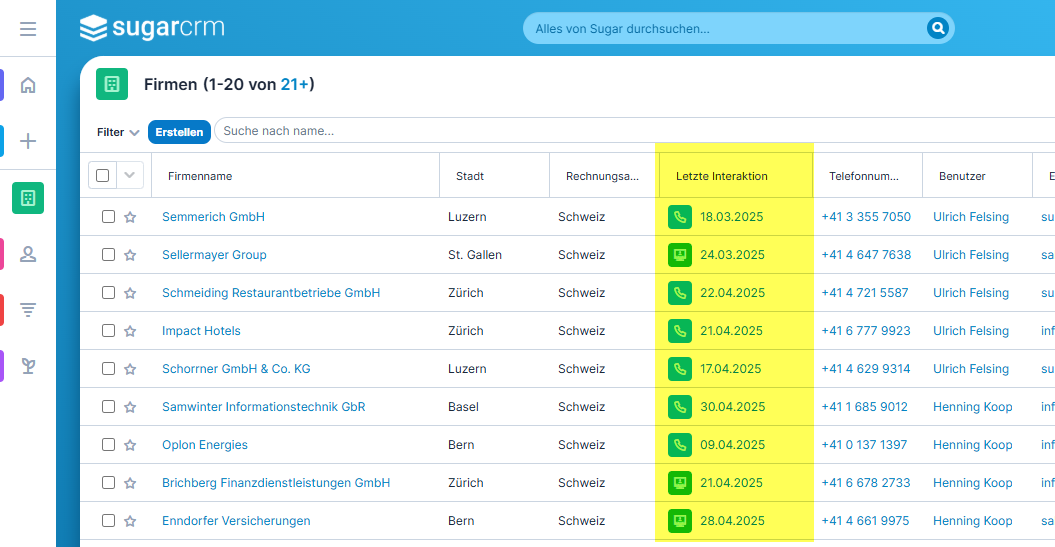Click in the global Sugar search field
The width and height of the screenshot is (1055, 547).
click(727, 29)
